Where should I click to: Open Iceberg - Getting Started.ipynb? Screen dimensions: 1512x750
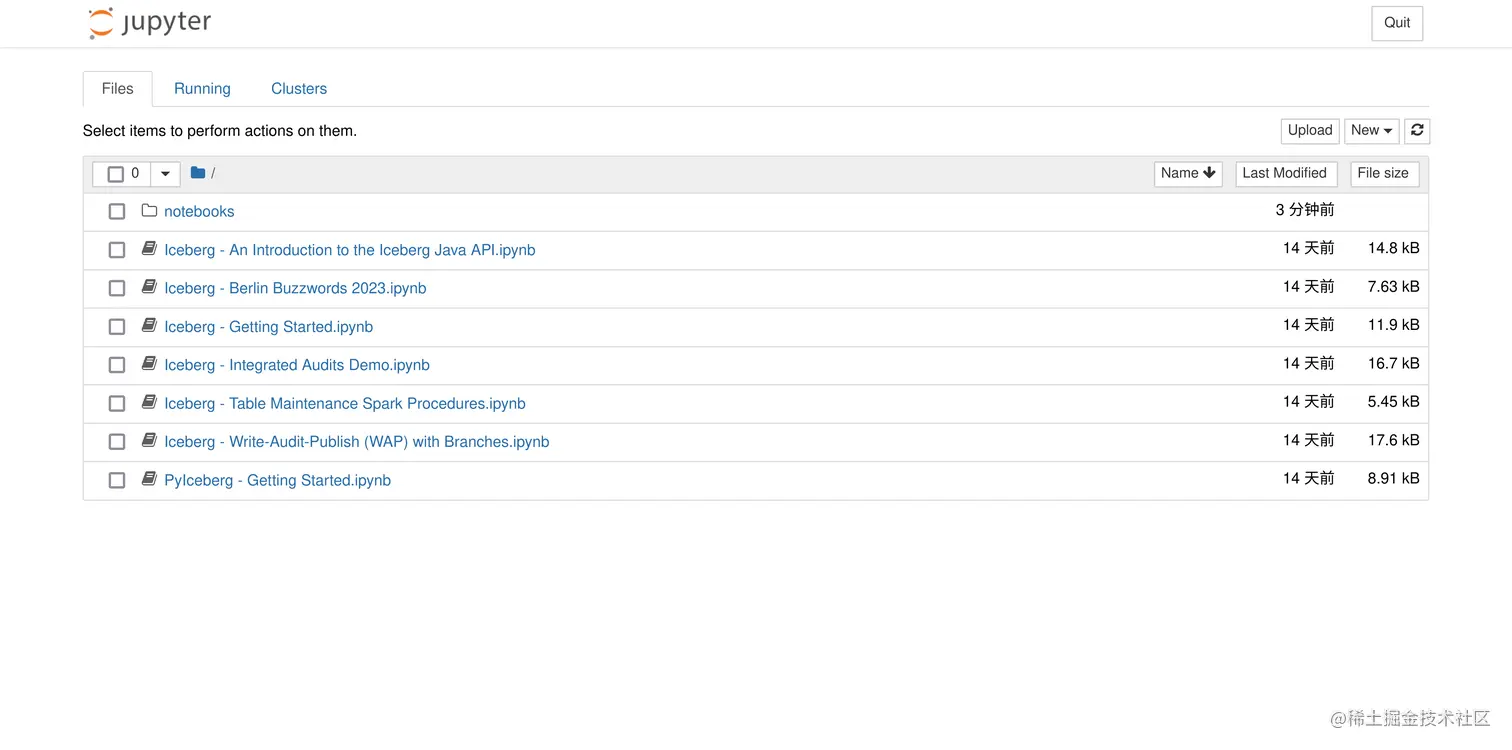pyautogui.click(x=268, y=327)
